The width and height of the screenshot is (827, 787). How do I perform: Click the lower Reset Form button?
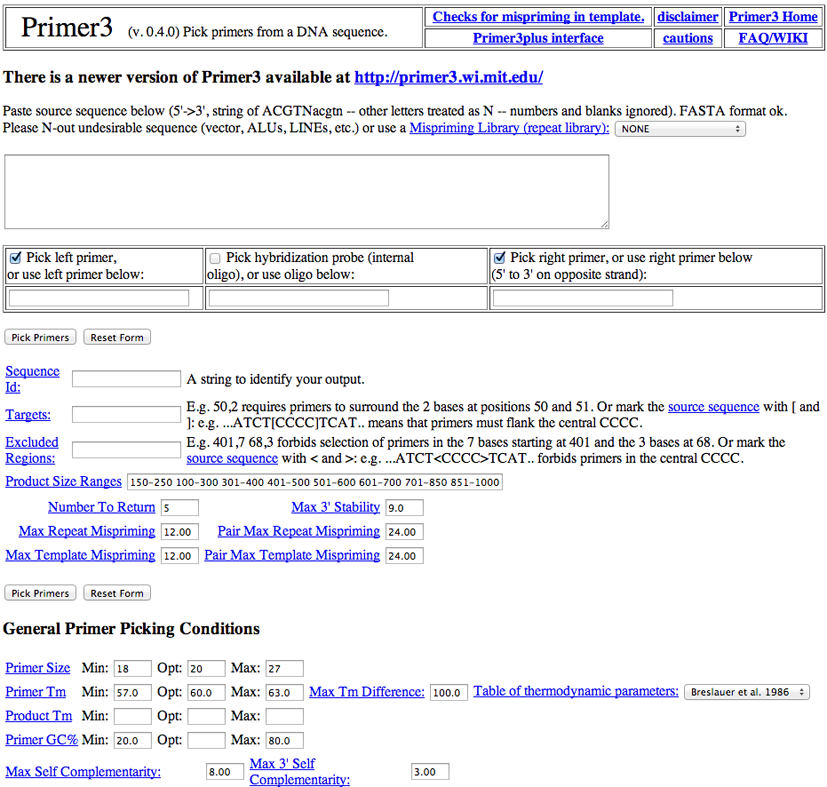(x=117, y=593)
